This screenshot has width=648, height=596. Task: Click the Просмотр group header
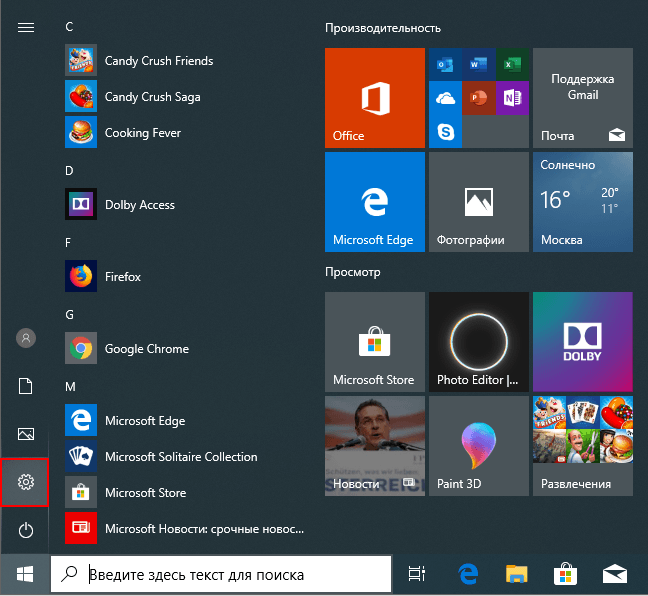coord(353,272)
